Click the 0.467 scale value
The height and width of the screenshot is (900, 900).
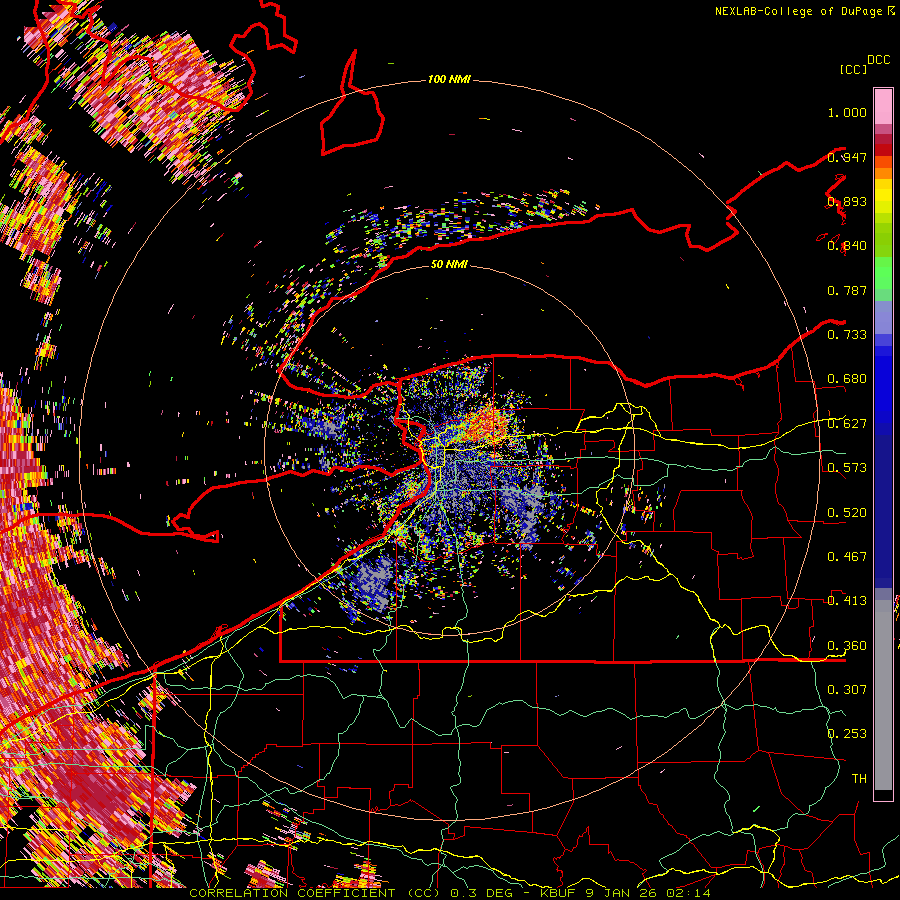click(x=847, y=557)
